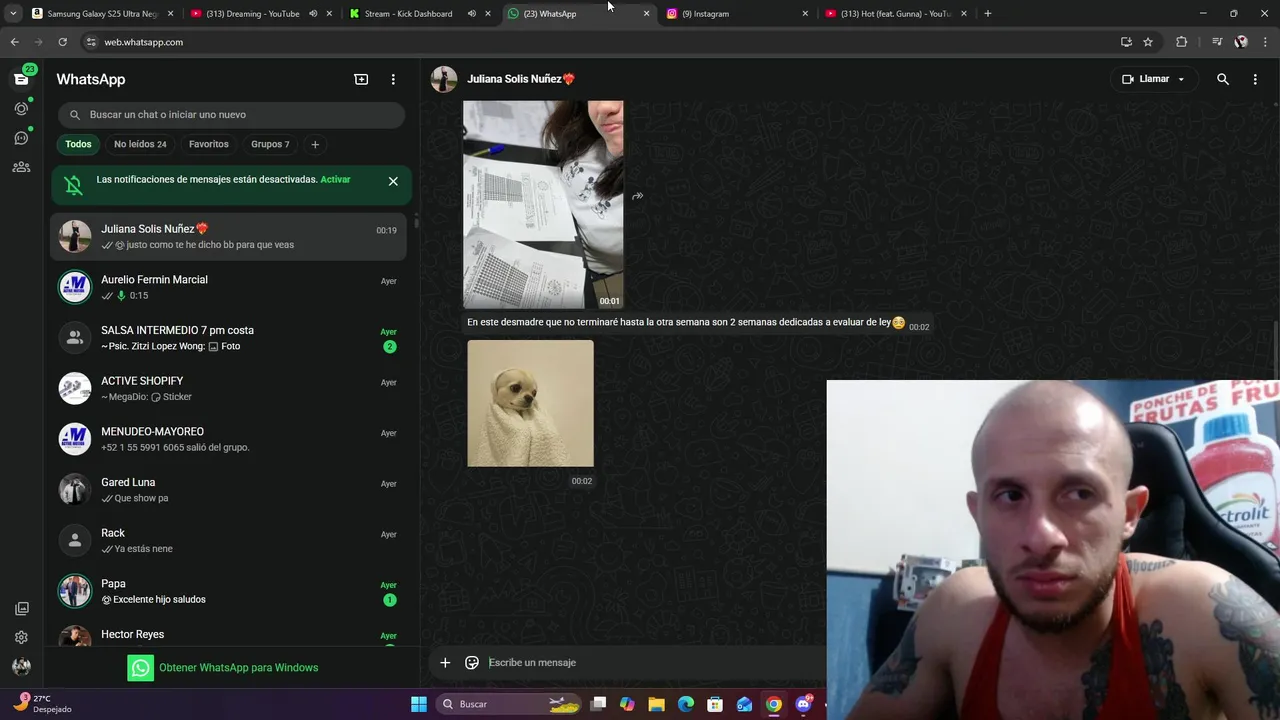Open the media gallery icon in sidebar
Image resolution: width=1280 pixels, height=720 pixels.
tap(21, 608)
